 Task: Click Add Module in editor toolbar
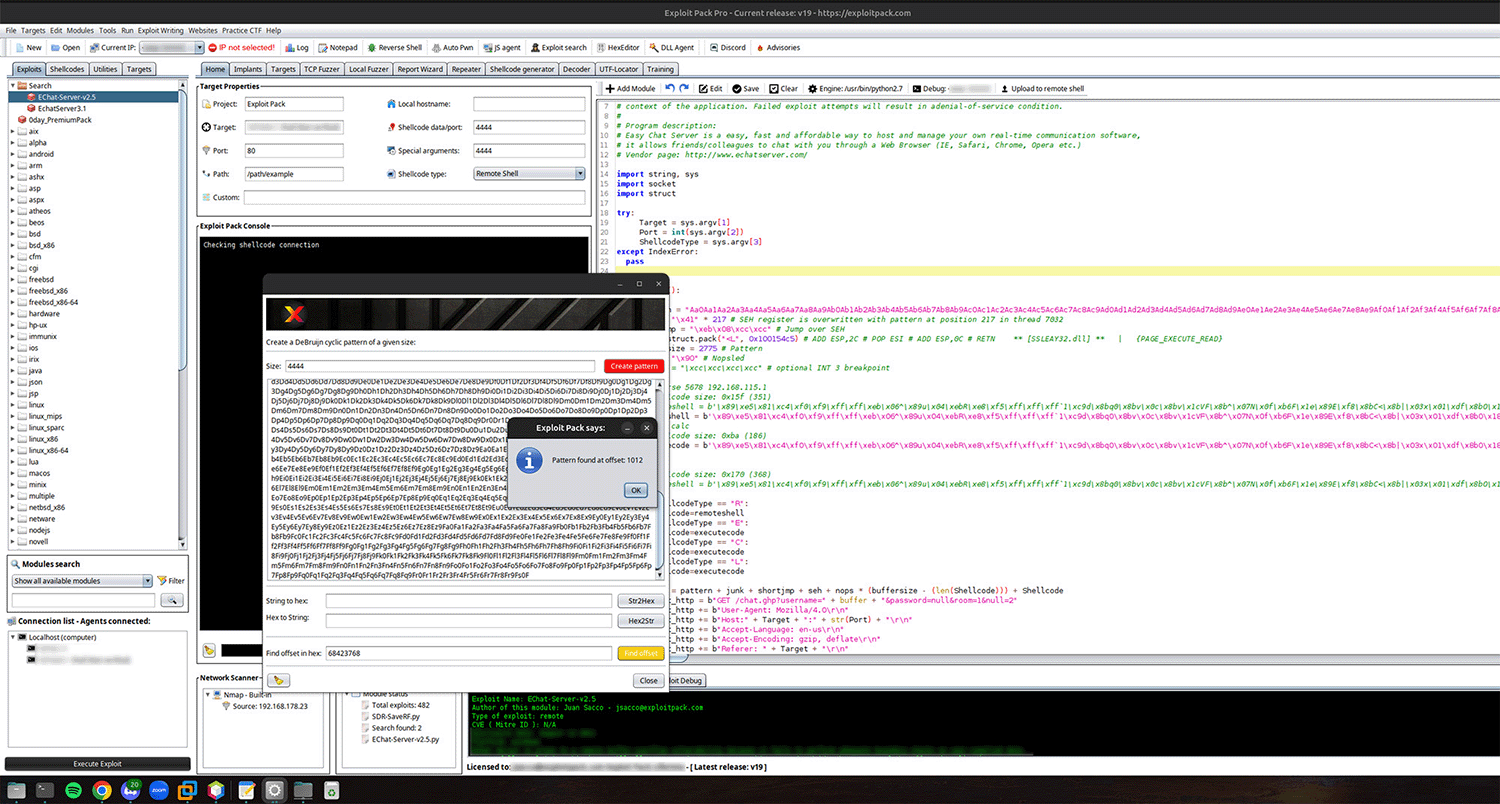click(x=631, y=89)
